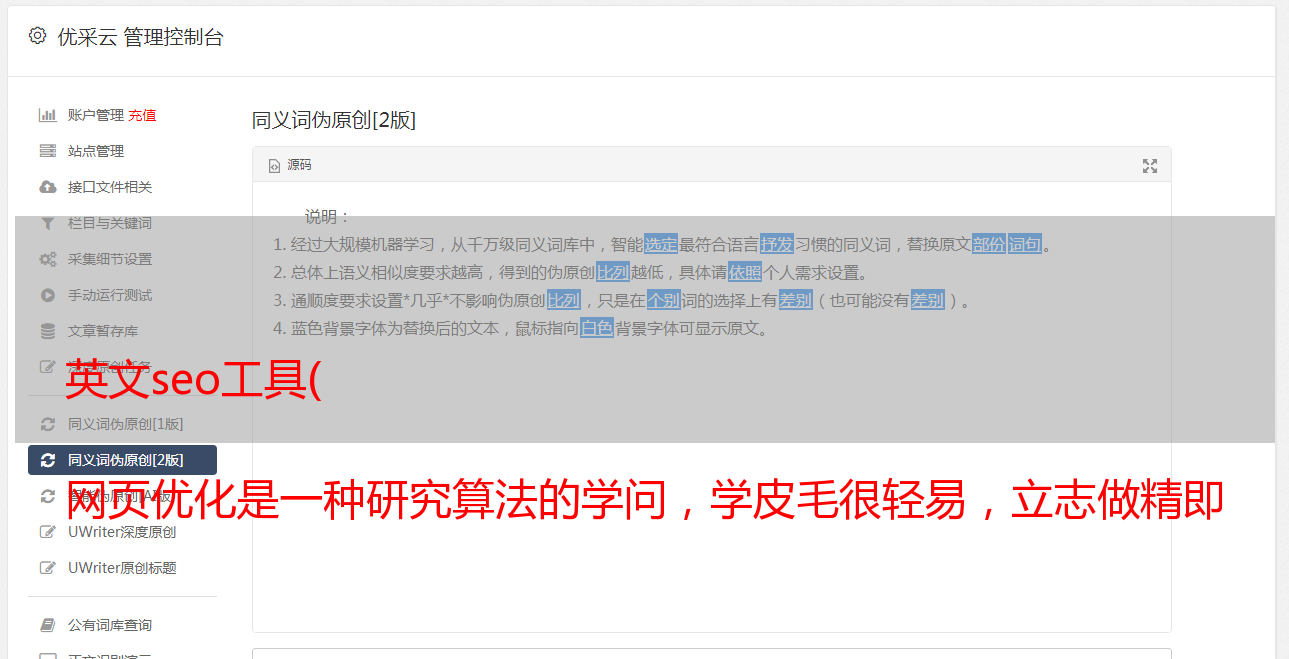This screenshot has height=659, width=1289.
Task: Click inside the editor text area
Action: [711, 480]
